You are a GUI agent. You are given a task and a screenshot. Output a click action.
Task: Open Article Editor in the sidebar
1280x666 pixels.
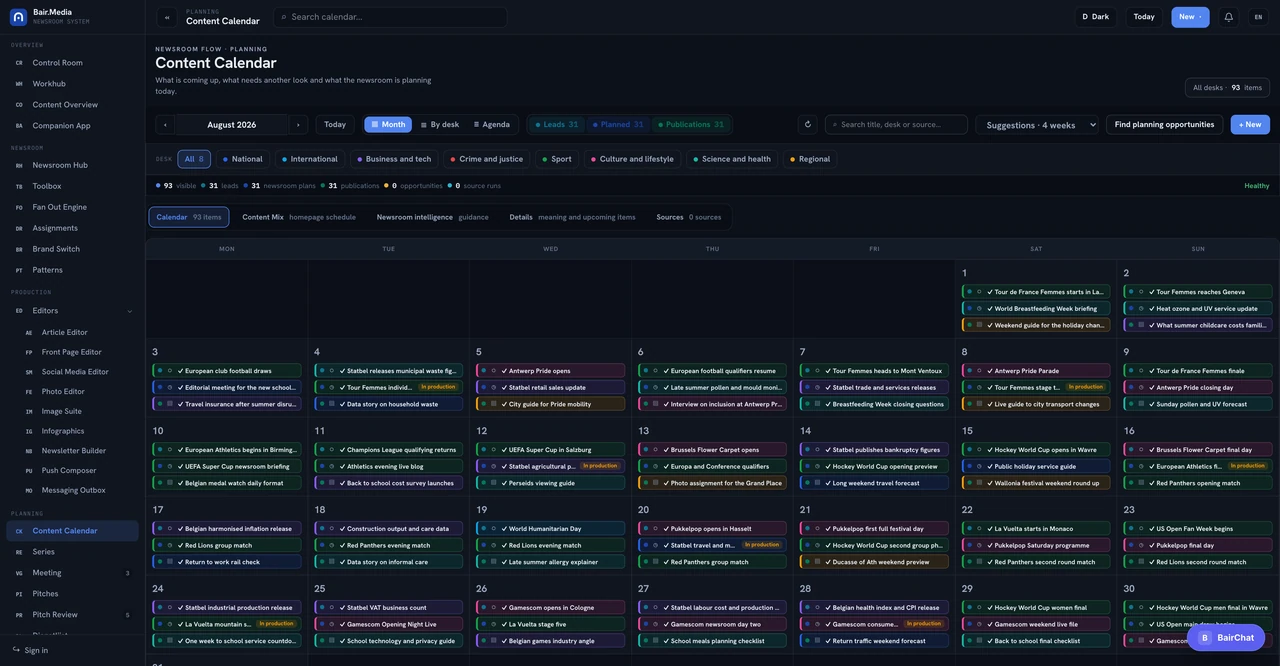[78, 332]
